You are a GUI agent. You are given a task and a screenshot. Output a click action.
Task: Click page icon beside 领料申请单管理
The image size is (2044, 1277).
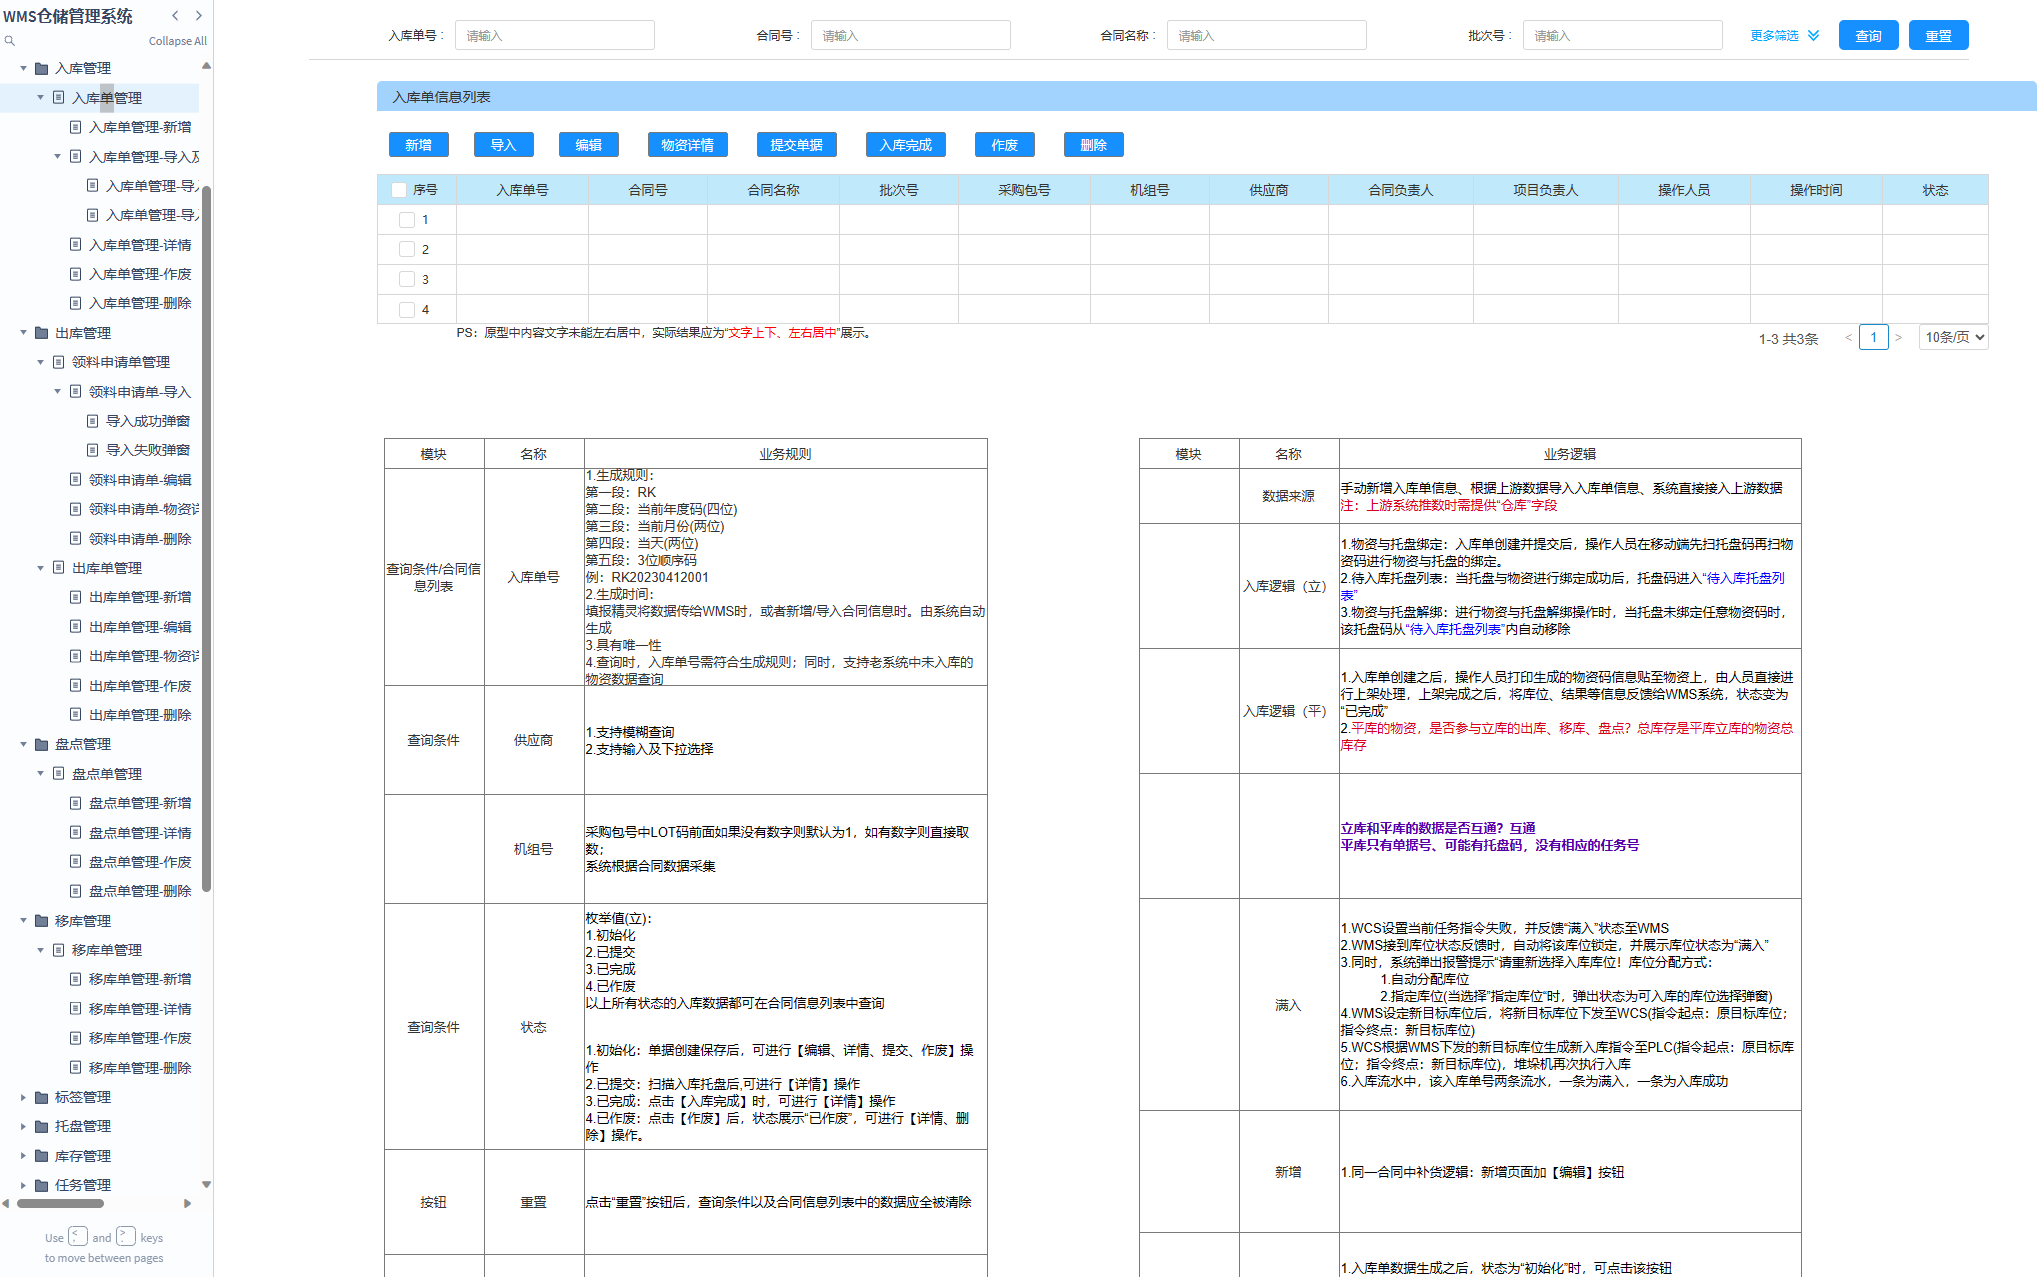click(x=58, y=362)
